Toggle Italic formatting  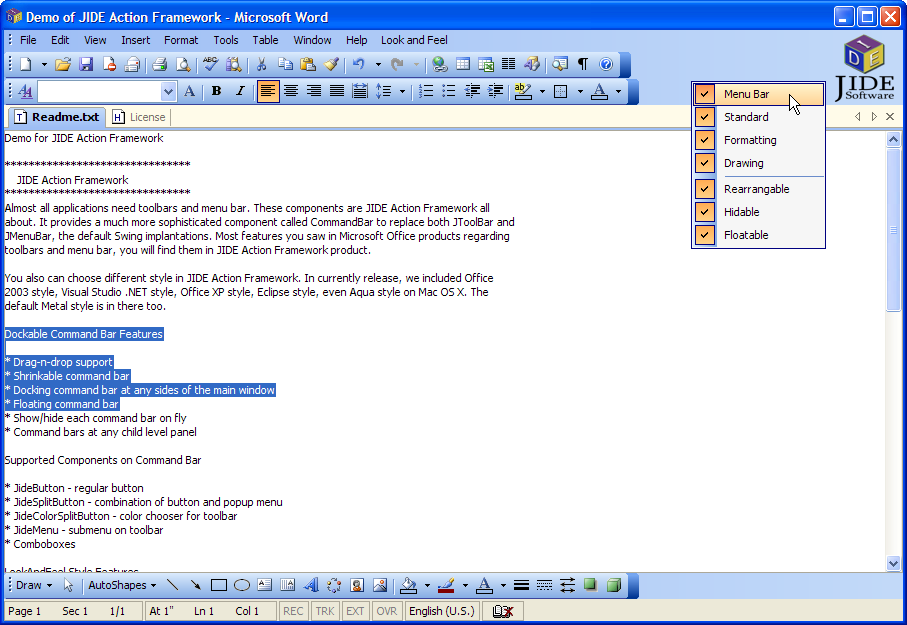pyautogui.click(x=239, y=91)
